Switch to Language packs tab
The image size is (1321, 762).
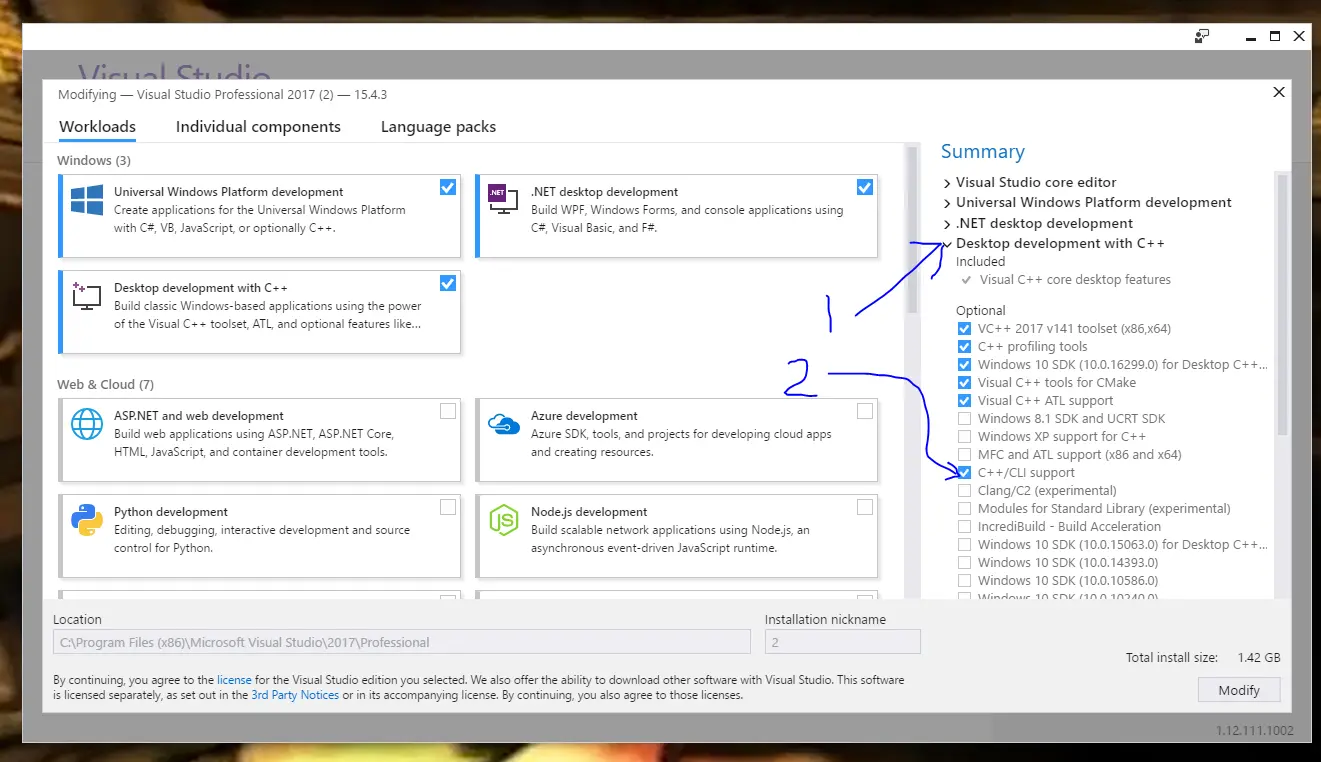click(438, 127)
